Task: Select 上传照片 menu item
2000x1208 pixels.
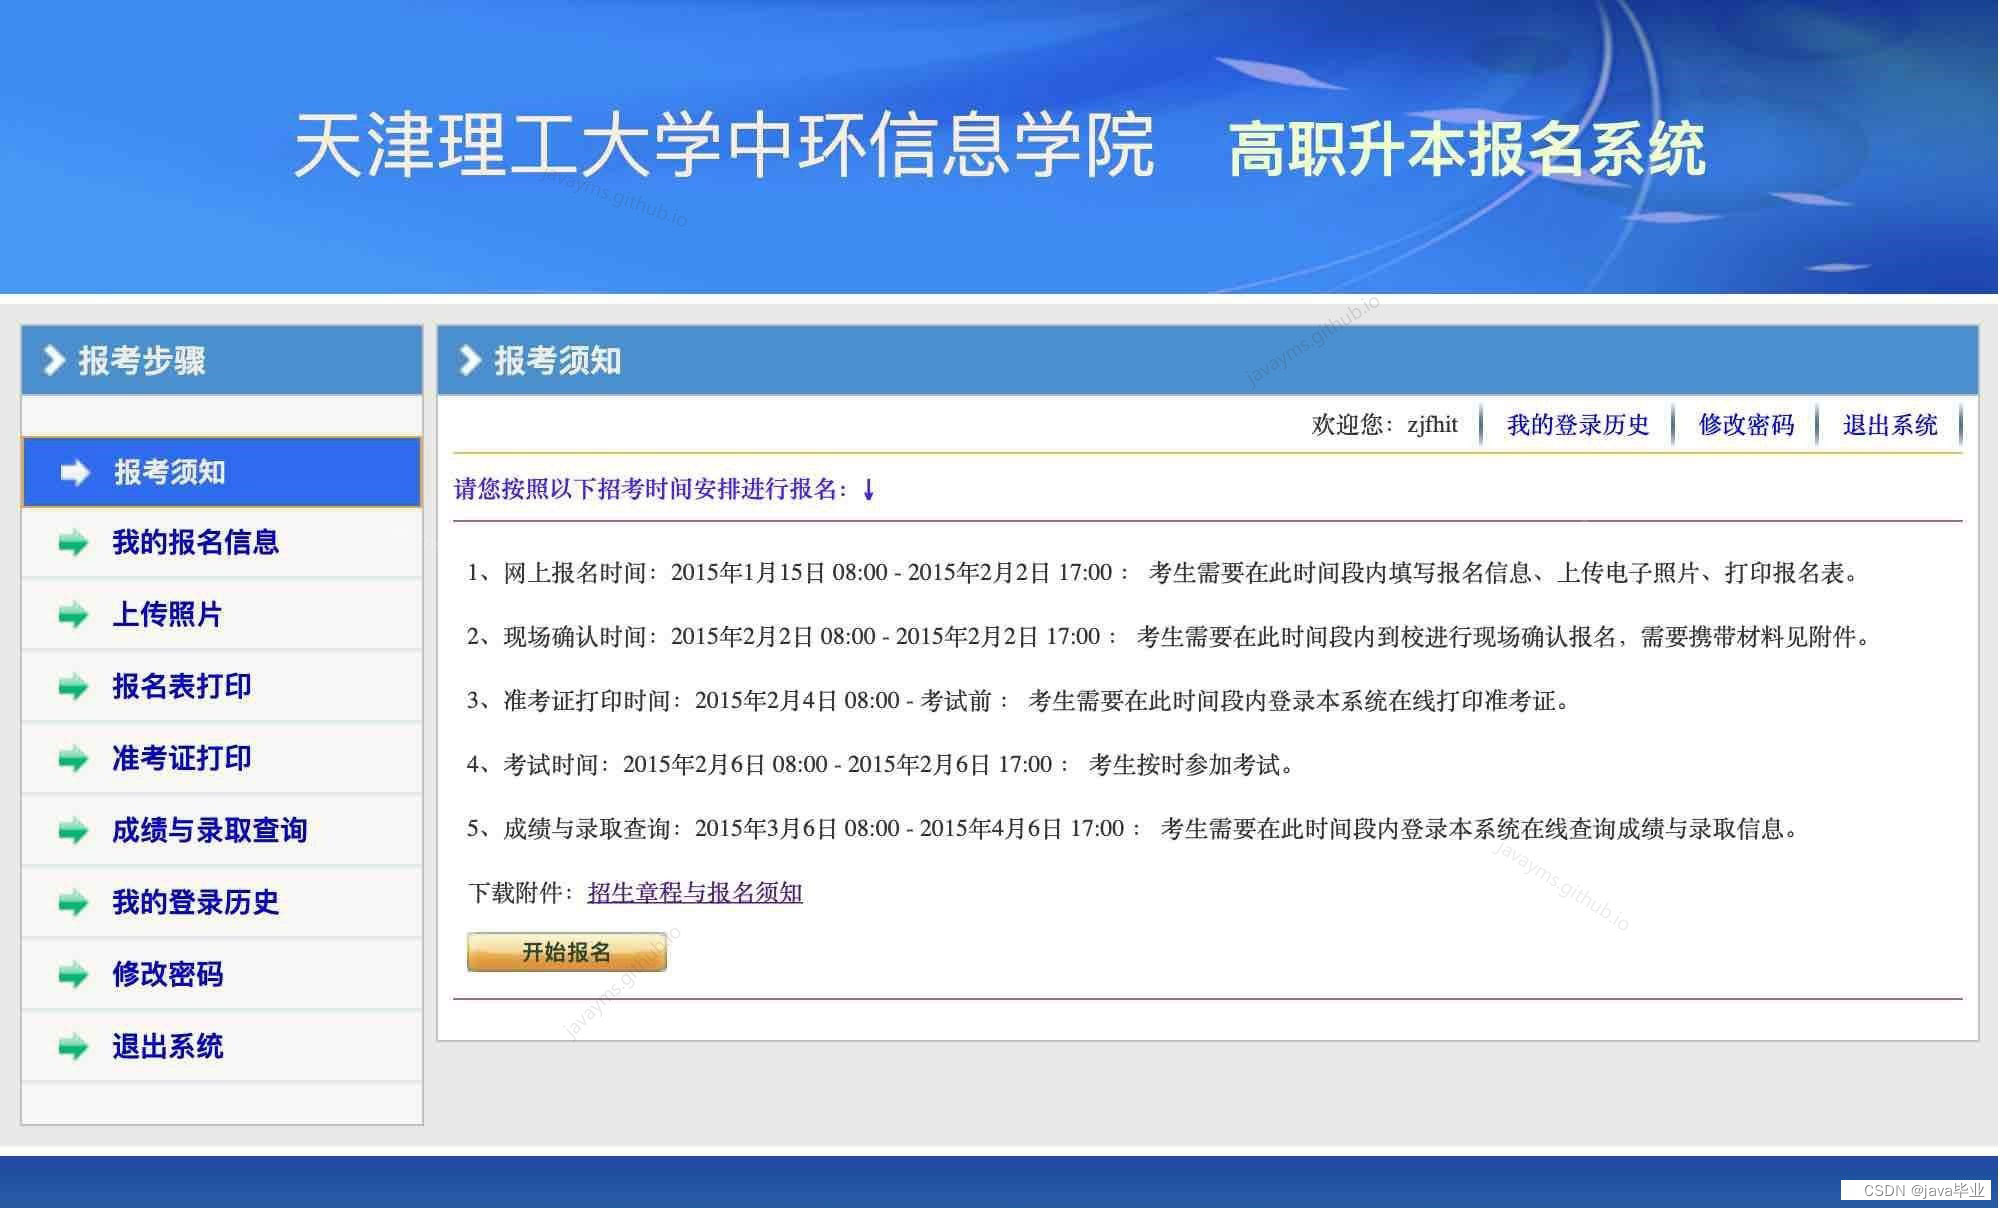Action: pyautogui.click(x=167, y=615)
